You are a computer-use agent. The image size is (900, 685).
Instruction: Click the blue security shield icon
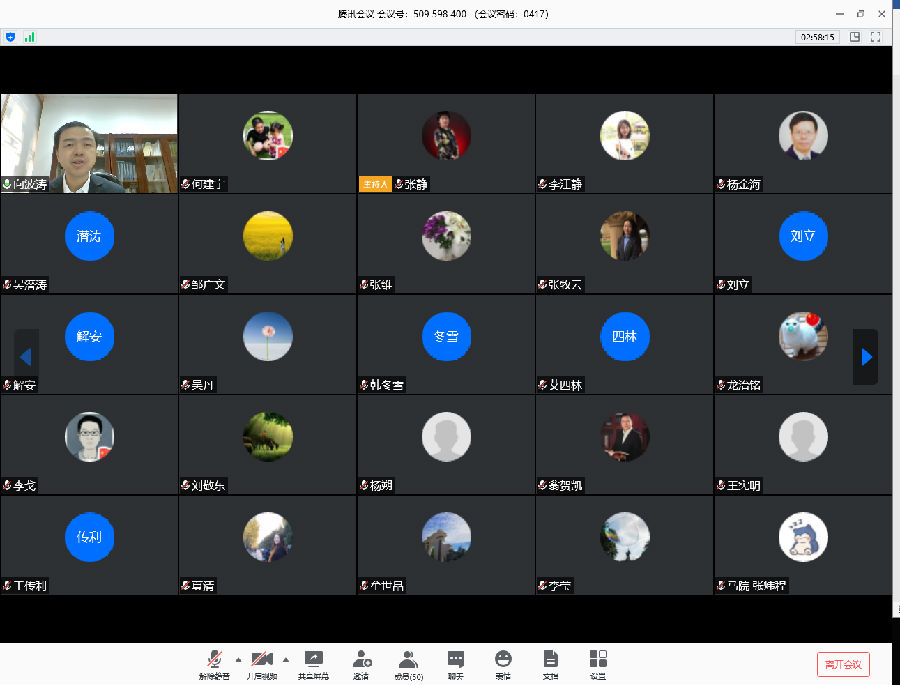pyautogui.click(x=11, y=37)
